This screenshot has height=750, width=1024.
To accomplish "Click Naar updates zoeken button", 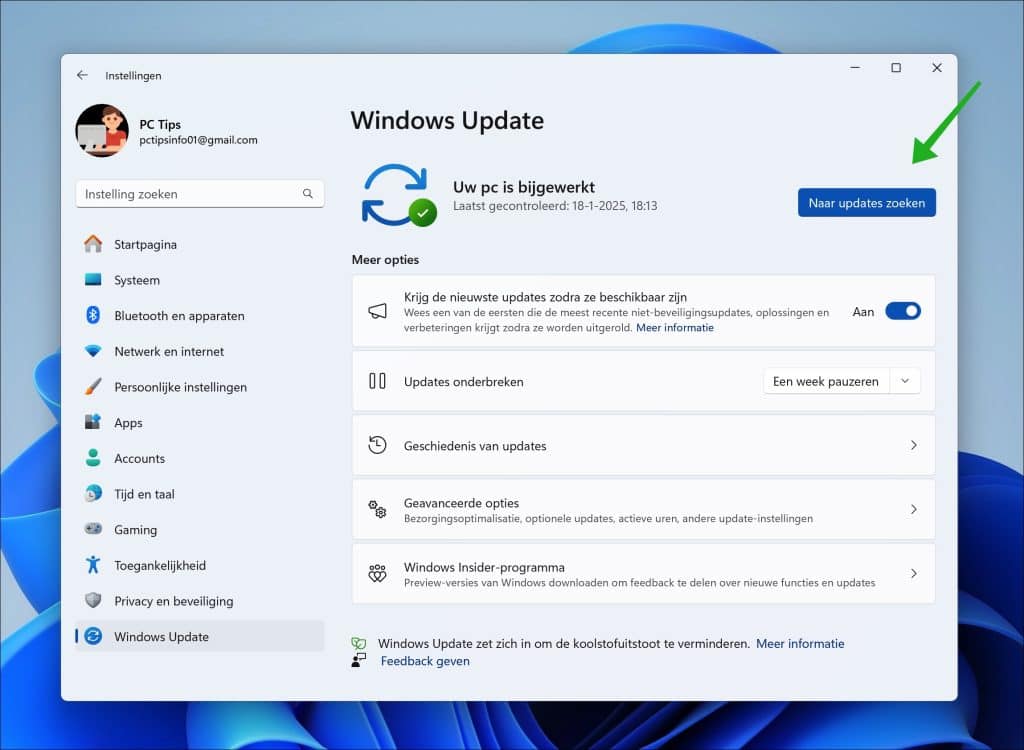I will 867,203.
